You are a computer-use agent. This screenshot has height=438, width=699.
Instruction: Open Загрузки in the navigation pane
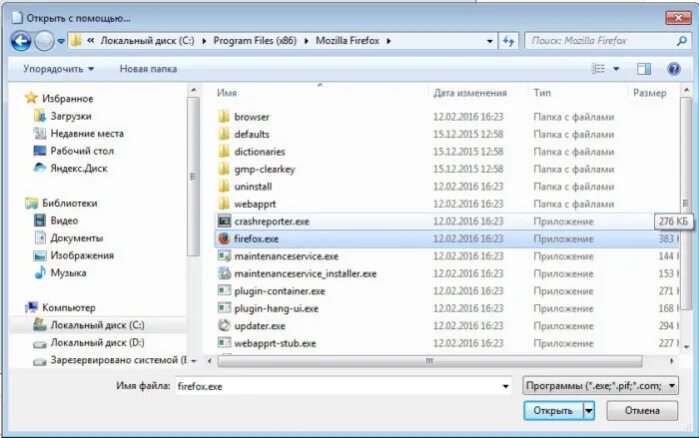coord(70,116)
